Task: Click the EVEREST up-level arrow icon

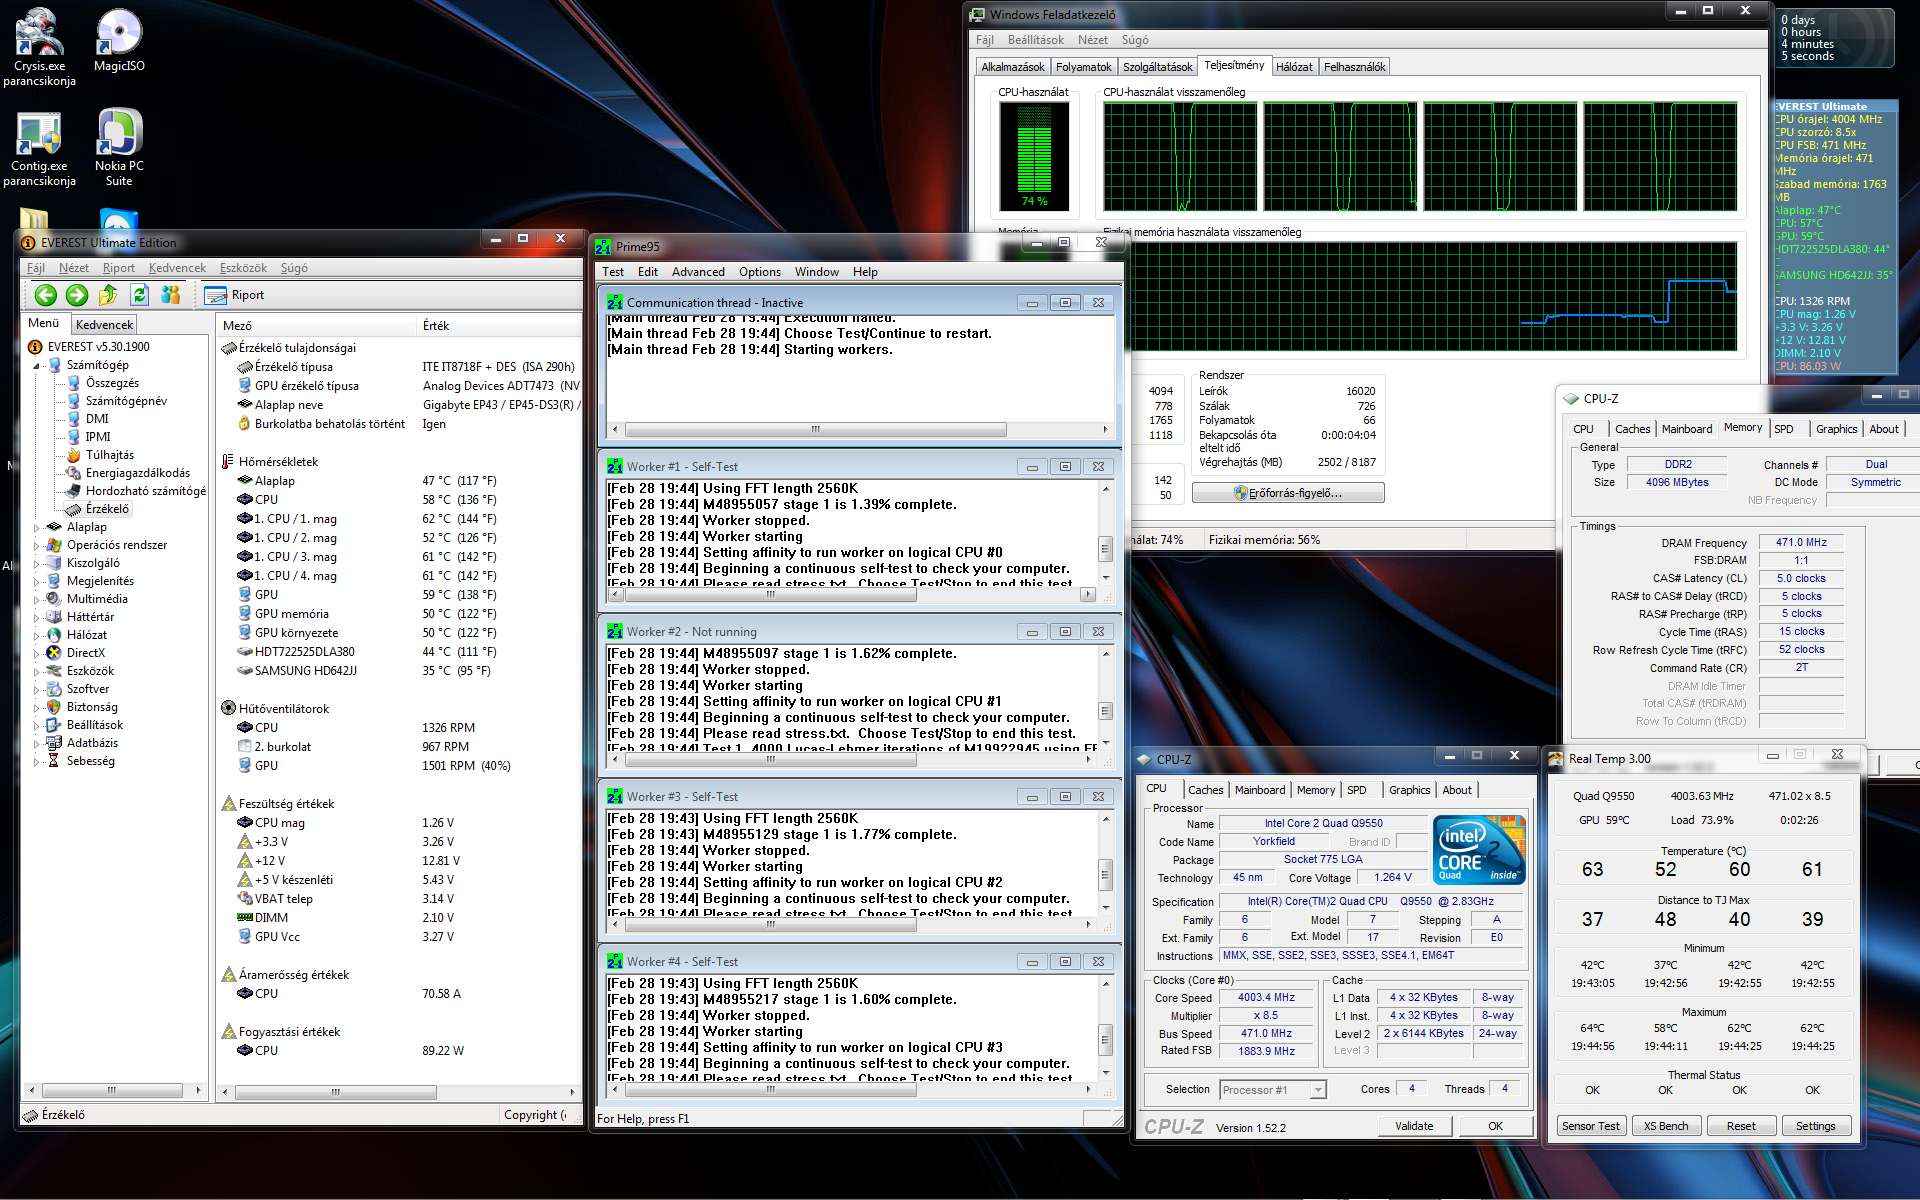Action: (x=108, y=294)
